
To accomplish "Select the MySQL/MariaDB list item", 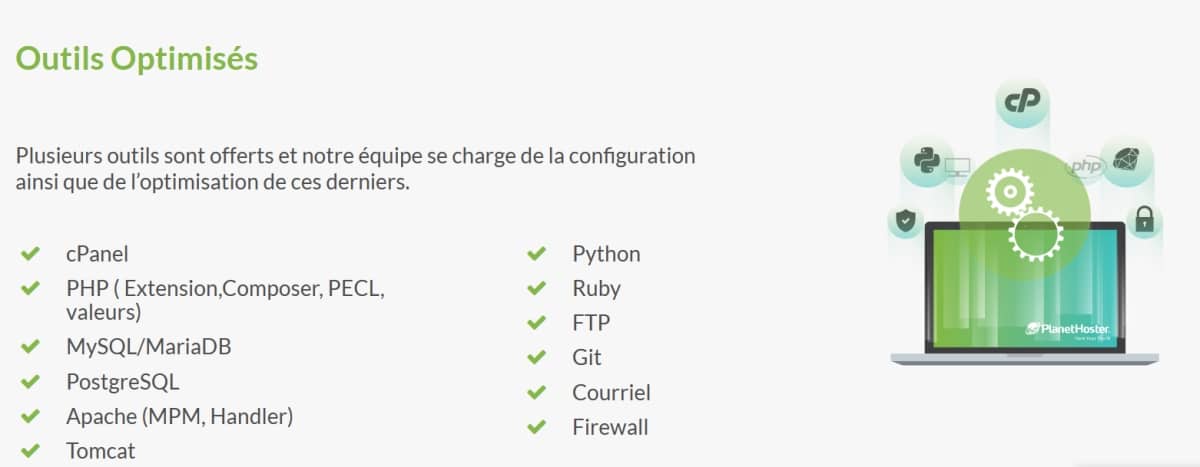I will [141, 348].
